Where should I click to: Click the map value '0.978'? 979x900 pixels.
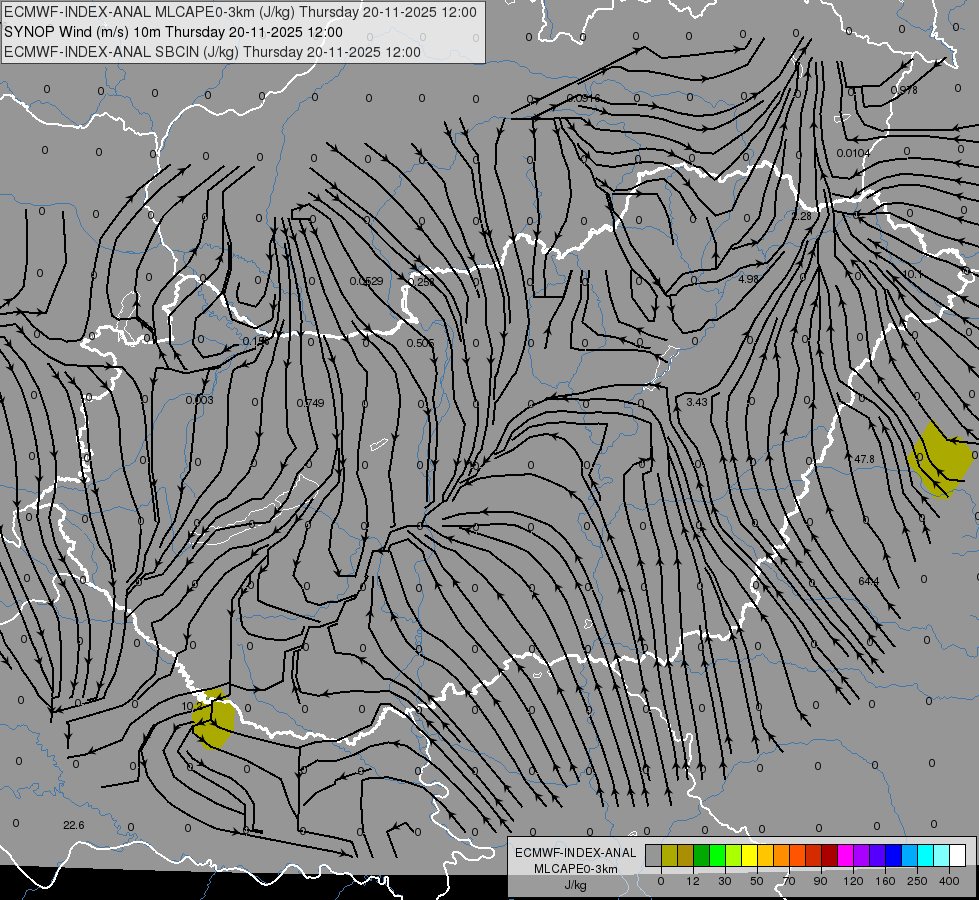(x=904, y=90)
